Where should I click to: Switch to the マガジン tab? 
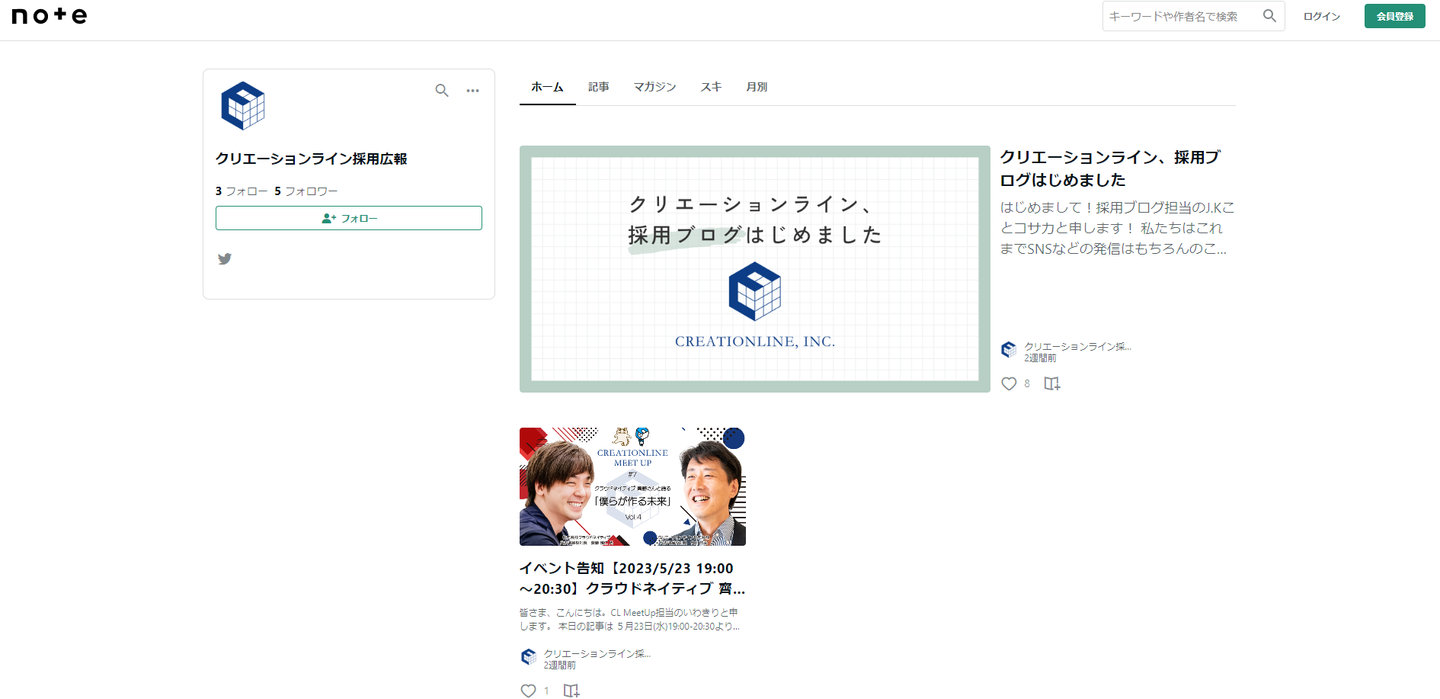click(655, 87)
